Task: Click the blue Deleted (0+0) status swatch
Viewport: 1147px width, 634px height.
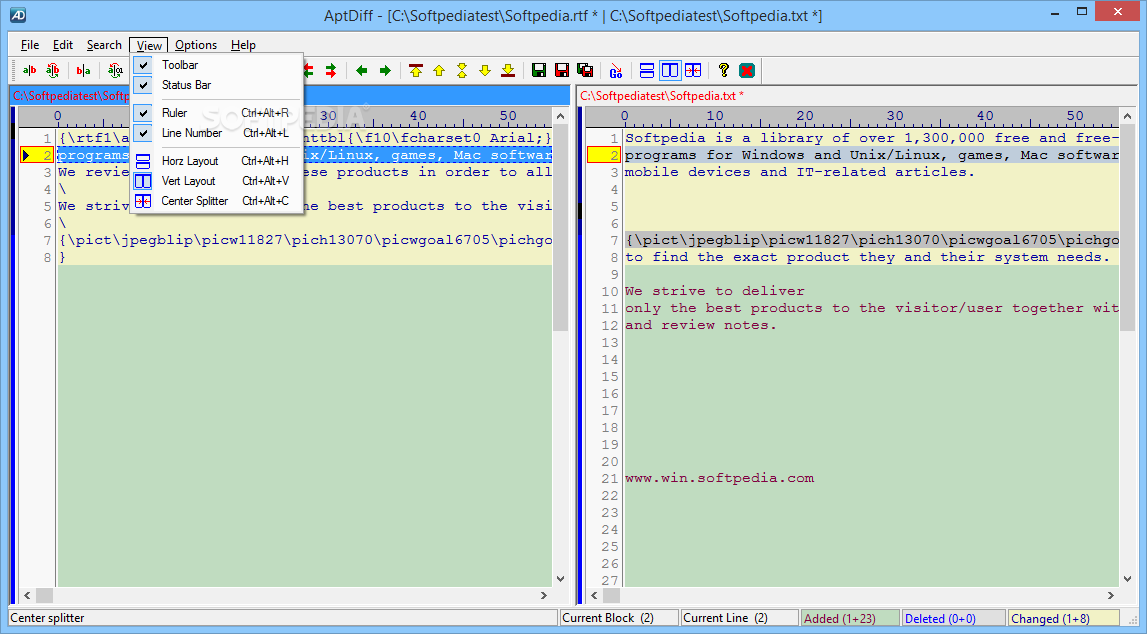Action: pyautogui.click(x=953, y=618)
